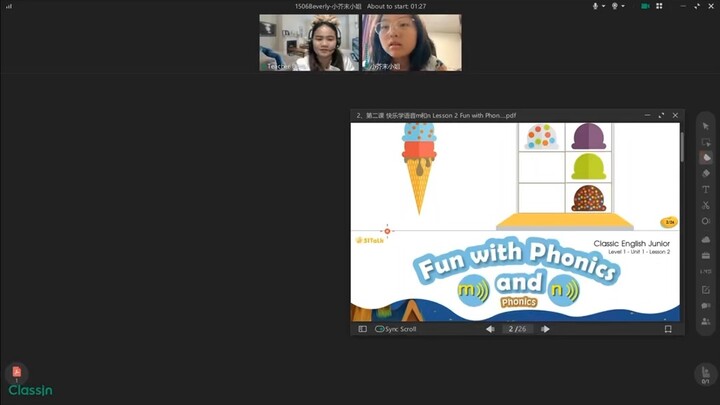This screenshot has height=405, width=720.
Task: Click the white polka-dot ice cream scoop
Action: [x=541, y=136]
